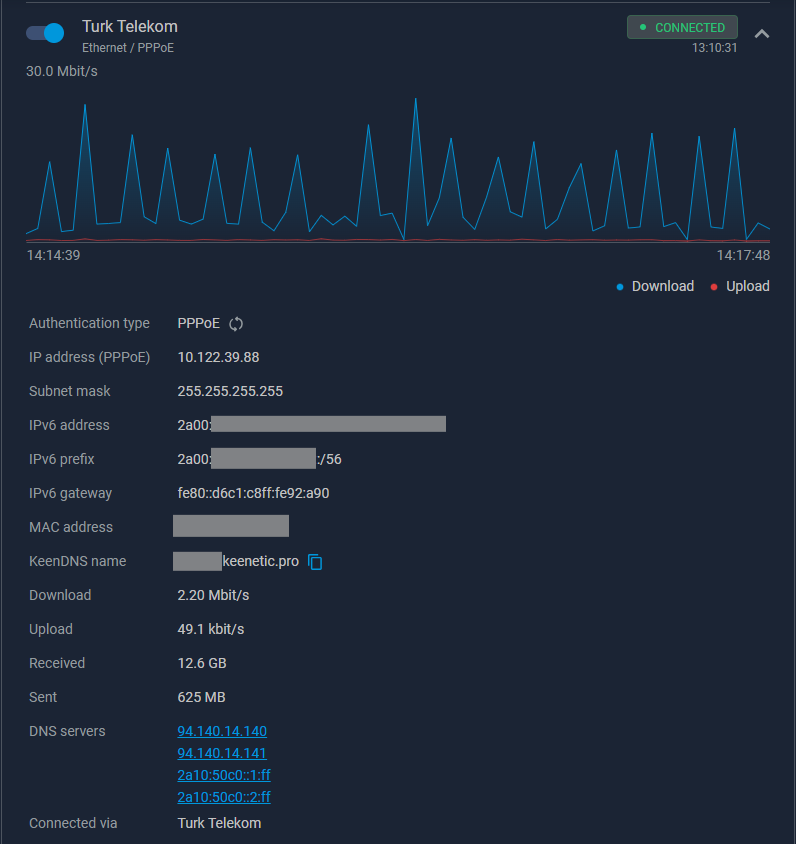
Task: Click the download speed 2.20 Mbit/s value
Action: click(213, 595)
